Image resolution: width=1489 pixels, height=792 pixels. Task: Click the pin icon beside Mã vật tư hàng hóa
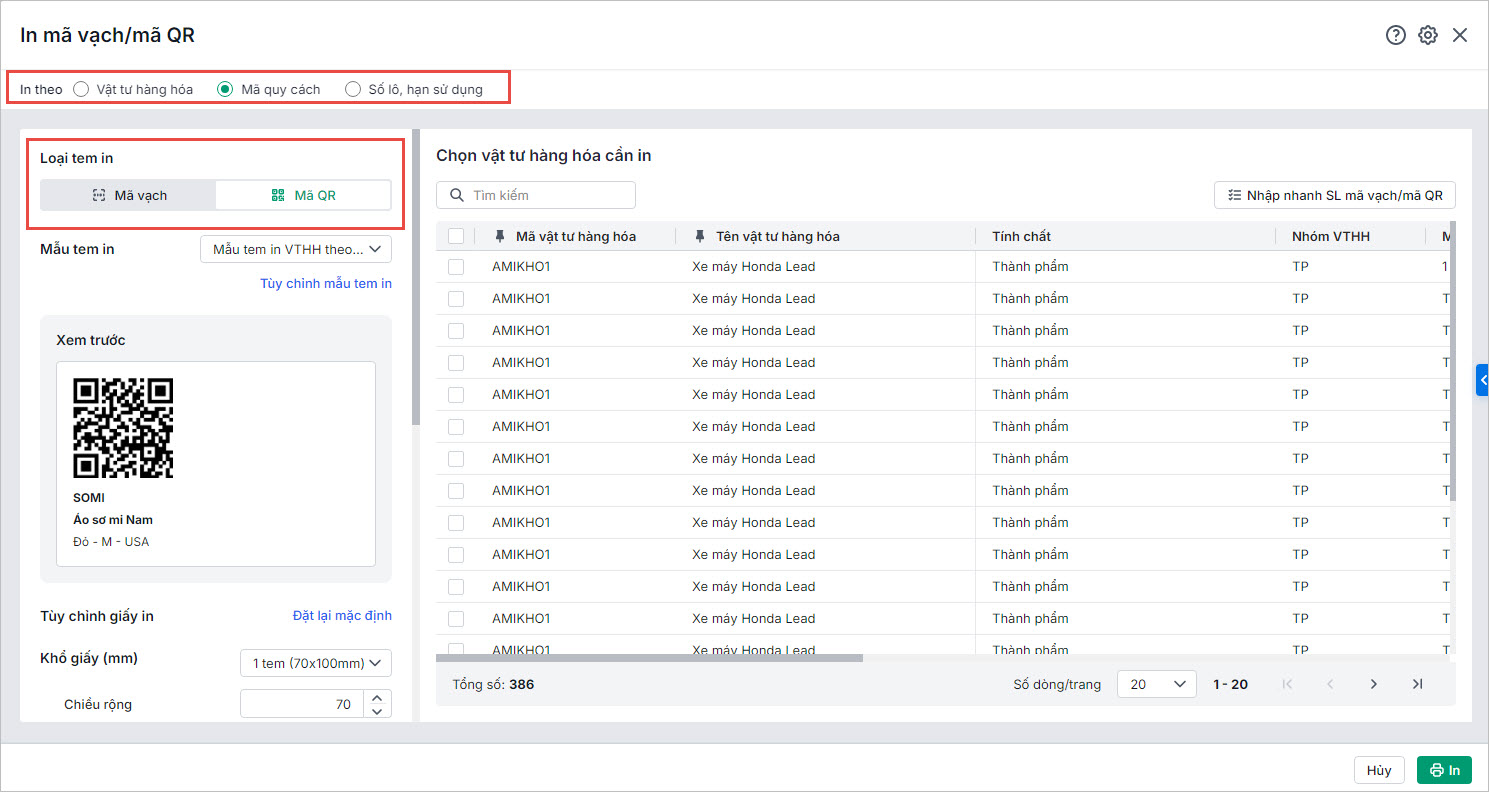click(500, 236)
